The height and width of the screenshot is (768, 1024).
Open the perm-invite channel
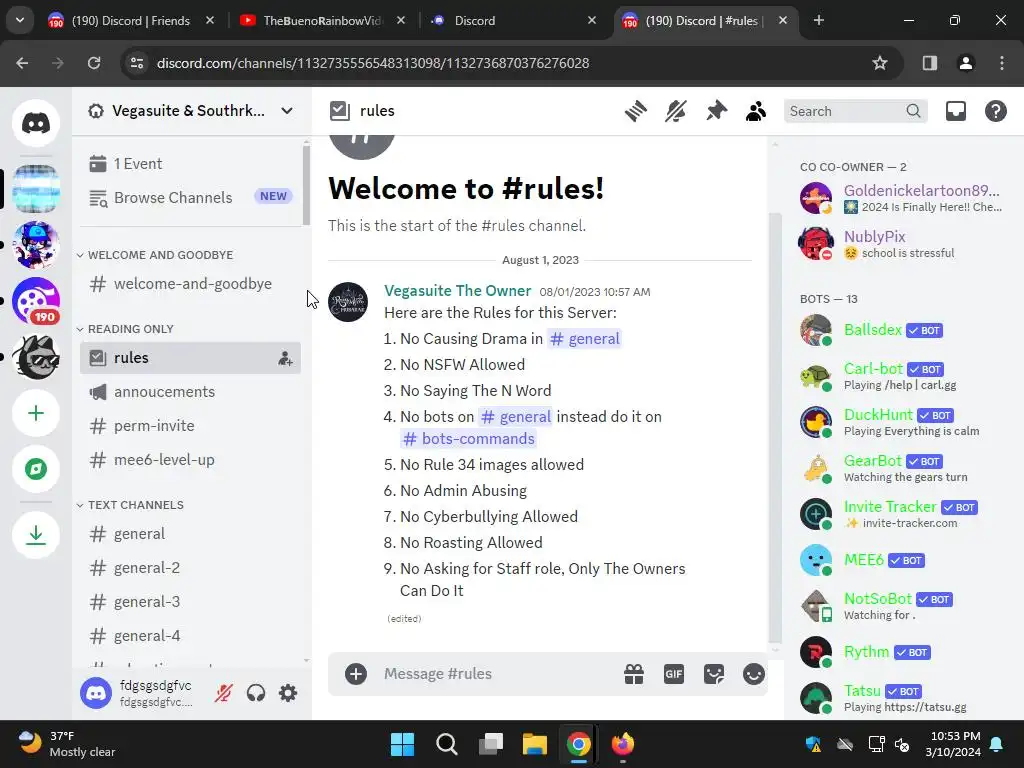tap(191, 426)
